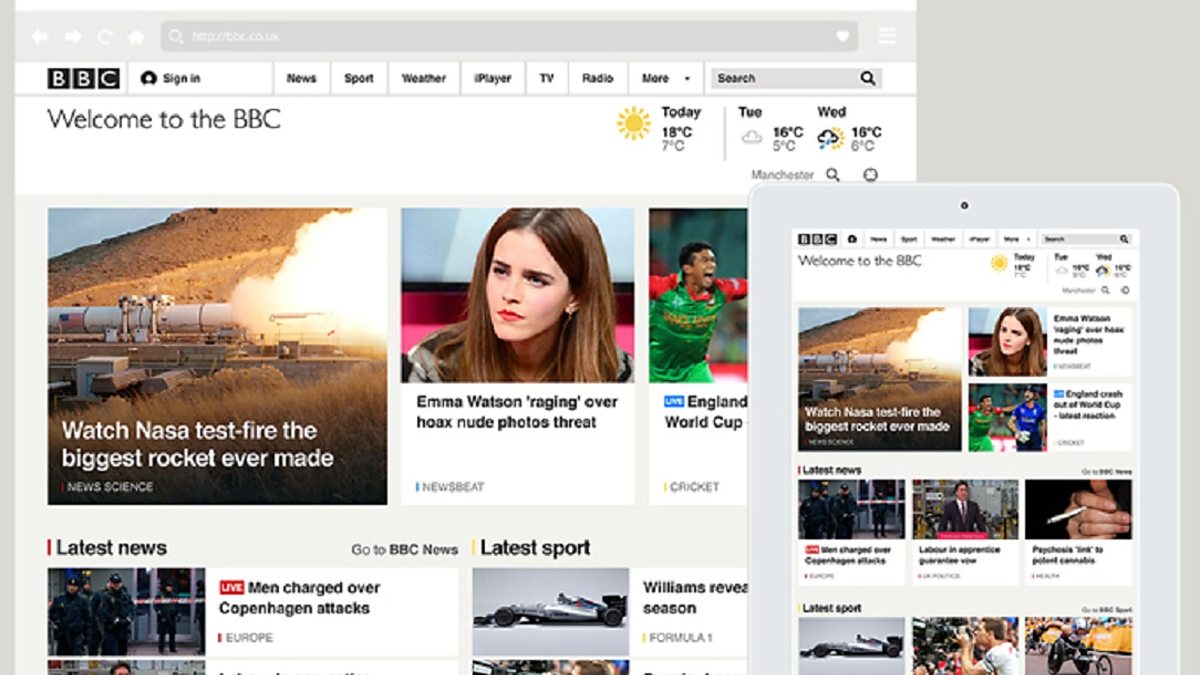Click the EUROPE tag under Copenhagen story

pos(247,637)
